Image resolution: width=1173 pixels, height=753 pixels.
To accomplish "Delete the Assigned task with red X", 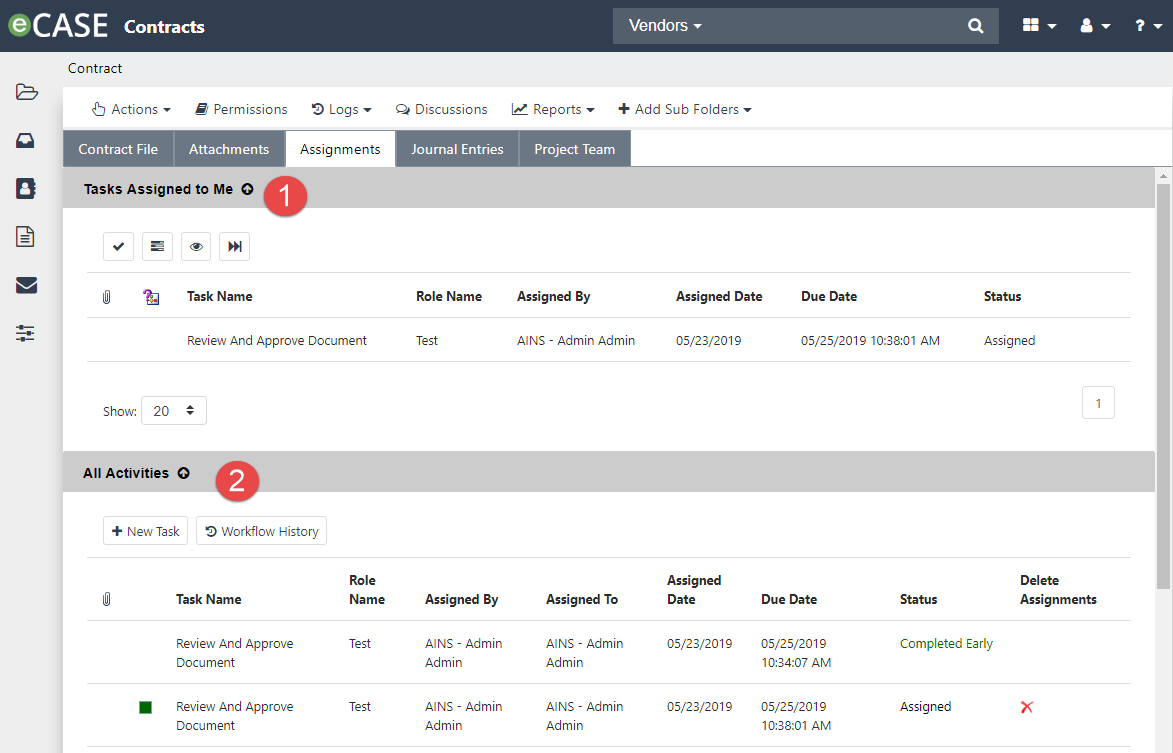I will point(1026,707).
